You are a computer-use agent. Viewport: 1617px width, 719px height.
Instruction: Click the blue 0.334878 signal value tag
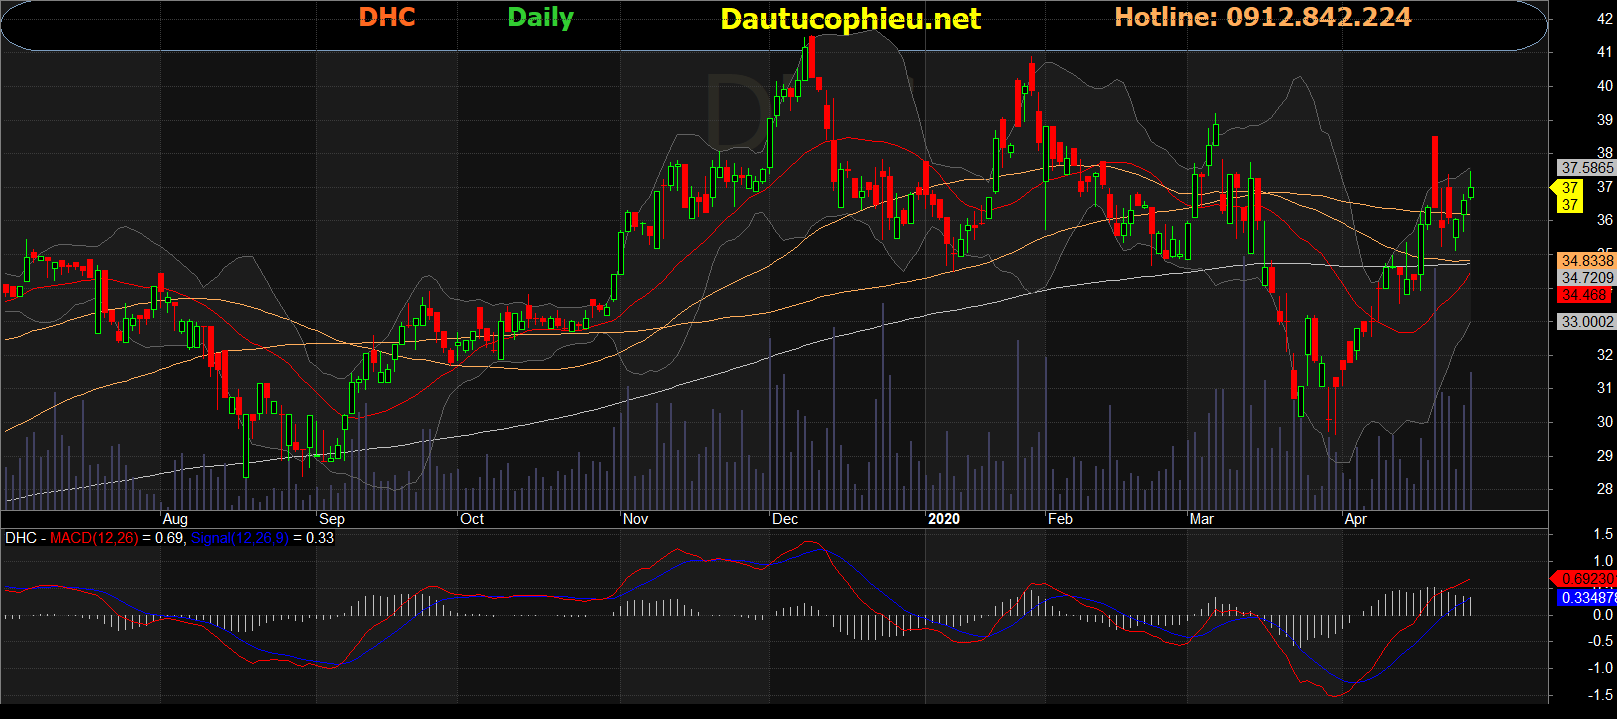pos(1587,598)
